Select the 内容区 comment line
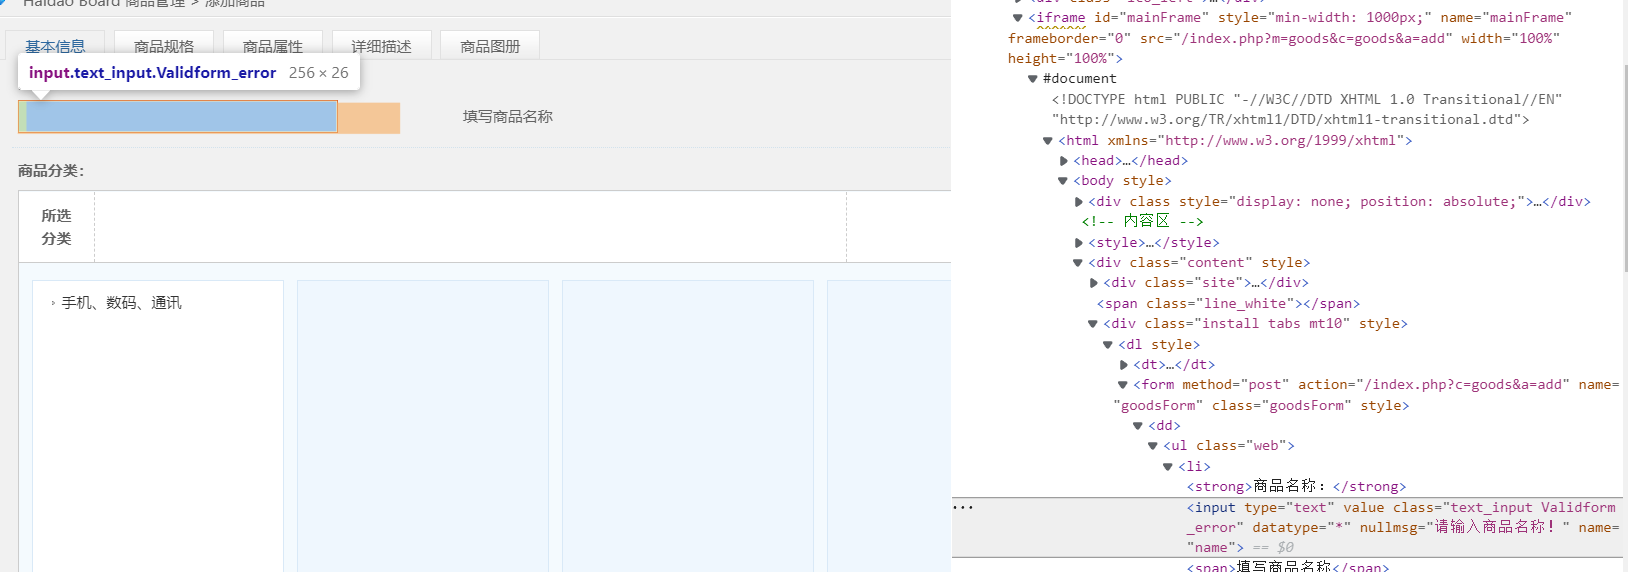This screenshot has width=1628, height=572. pos(1143,222)
